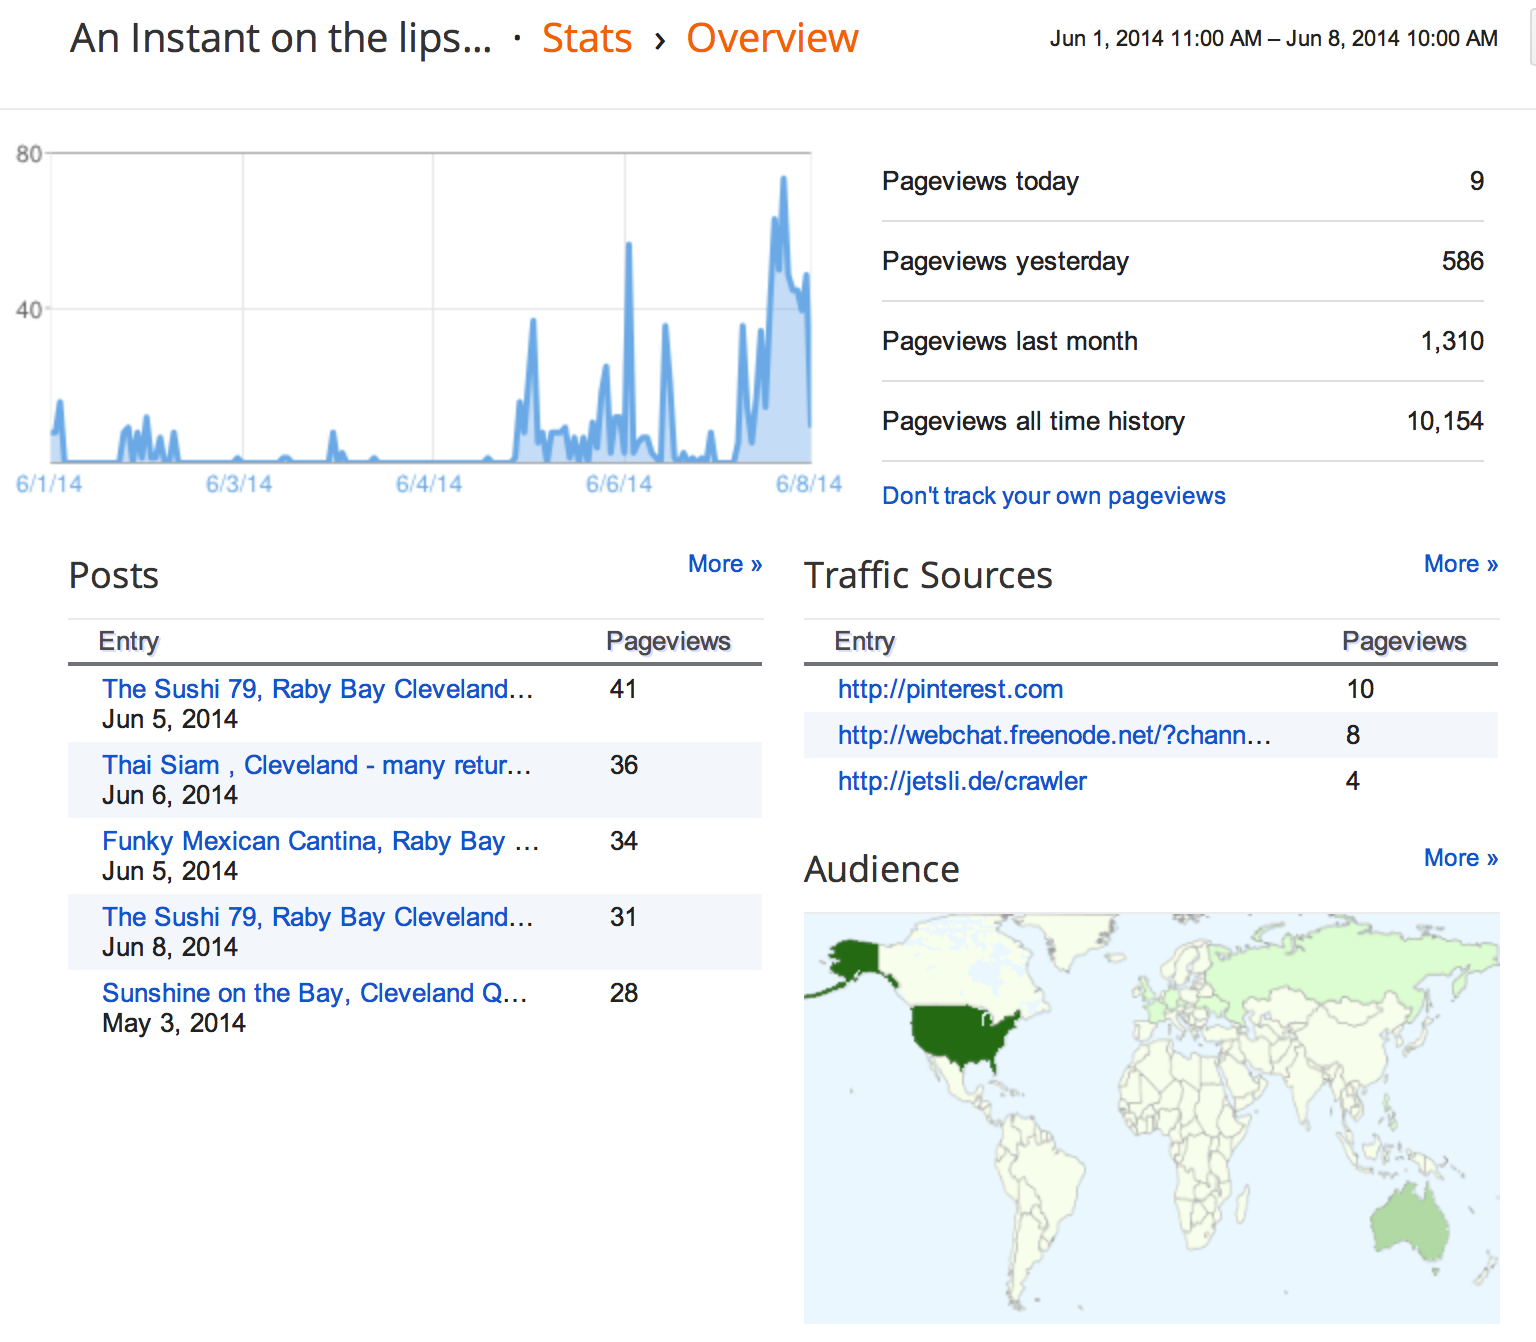Viewport: 1536px width, 1342px height.
Task: Click the Pageviews today count of 9
Action: tap(1477, 181)
